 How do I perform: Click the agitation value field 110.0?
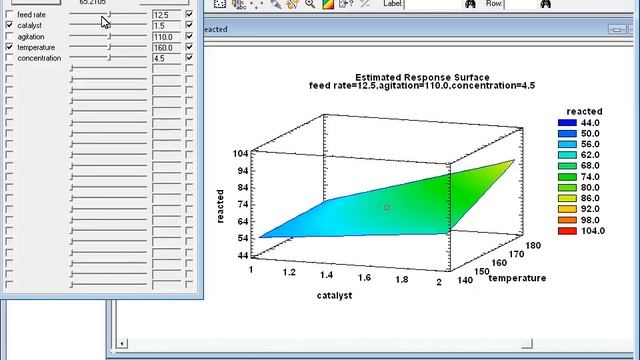[167, 37]
